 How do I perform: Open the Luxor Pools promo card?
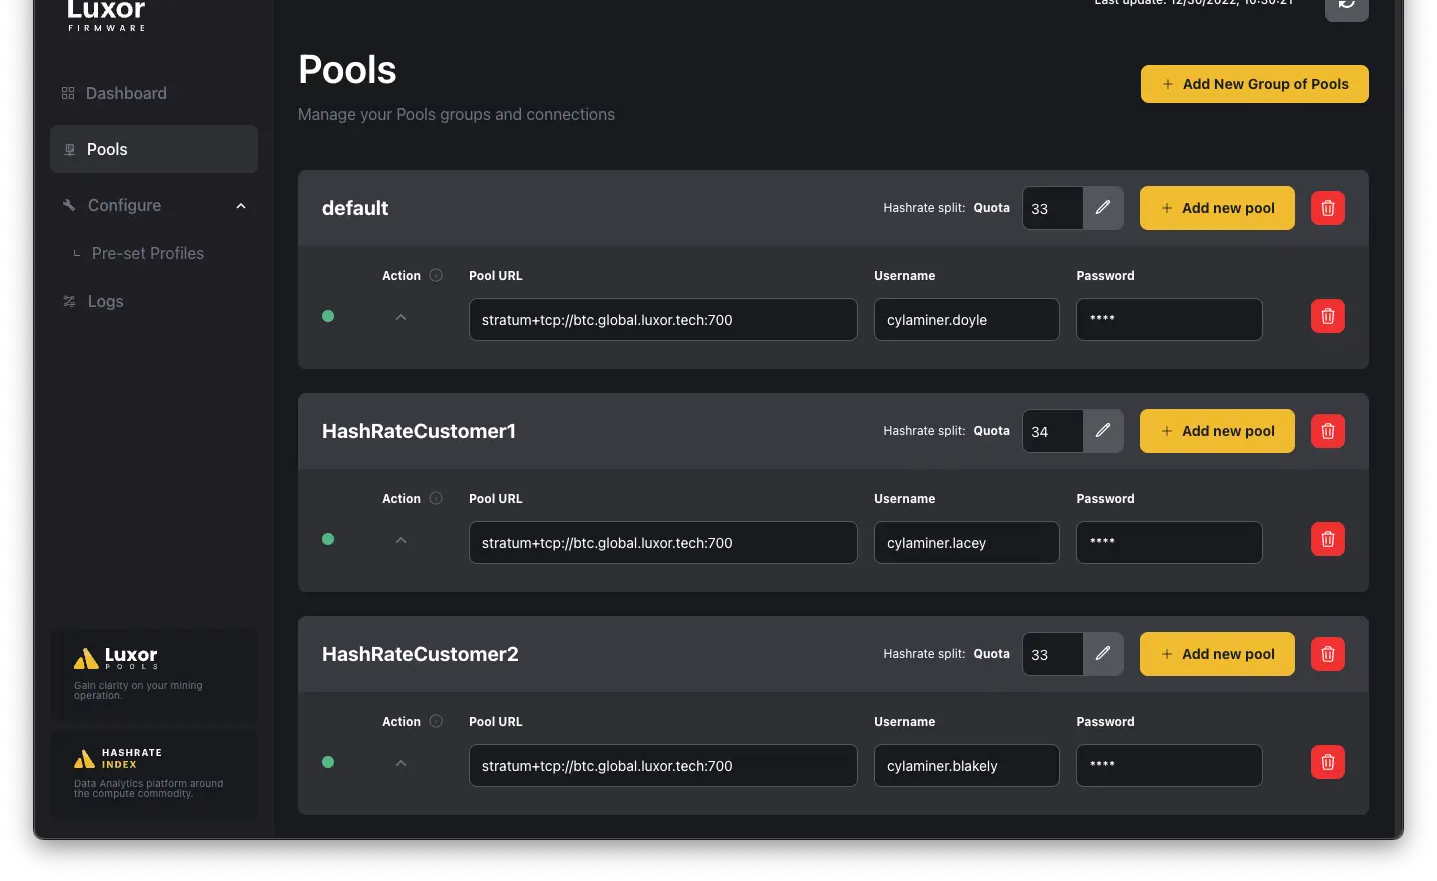pyautogui.click(x=154, y=674)
